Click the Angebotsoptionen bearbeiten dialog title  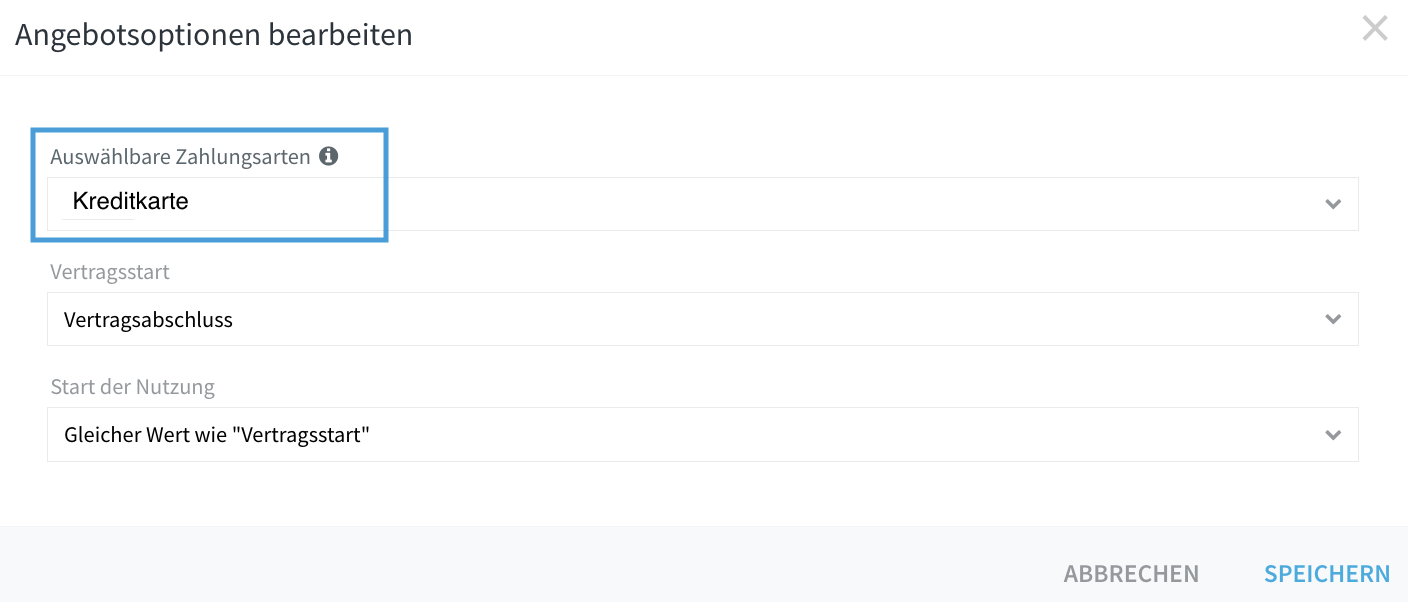(x=214, y=35)
